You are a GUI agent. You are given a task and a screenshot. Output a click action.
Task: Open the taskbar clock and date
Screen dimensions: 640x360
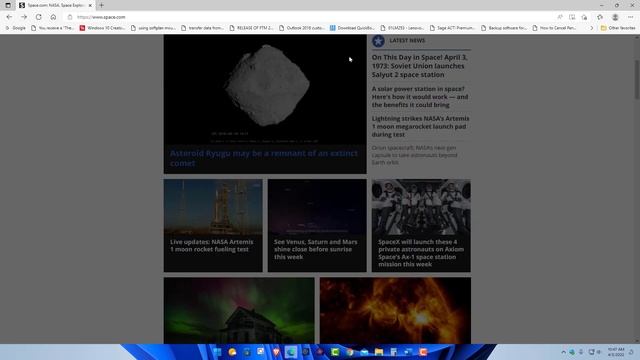[x=616, y=352]
